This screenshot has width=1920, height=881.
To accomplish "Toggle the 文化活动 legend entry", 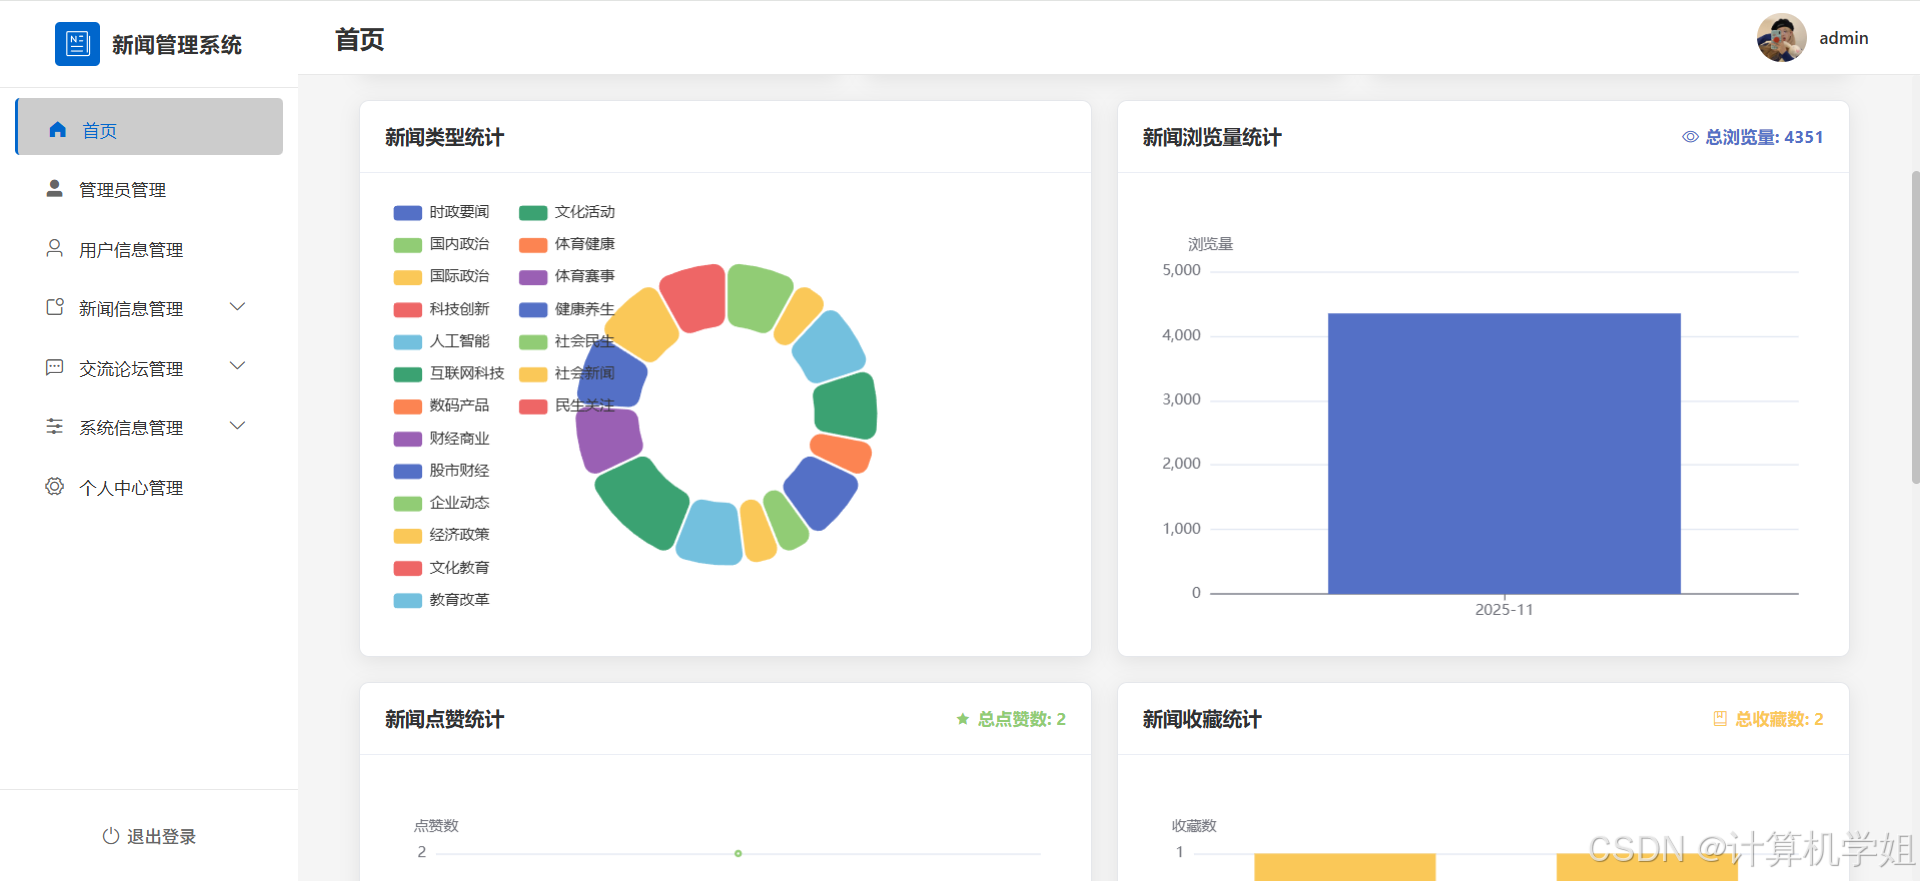I will pos(567,212).
